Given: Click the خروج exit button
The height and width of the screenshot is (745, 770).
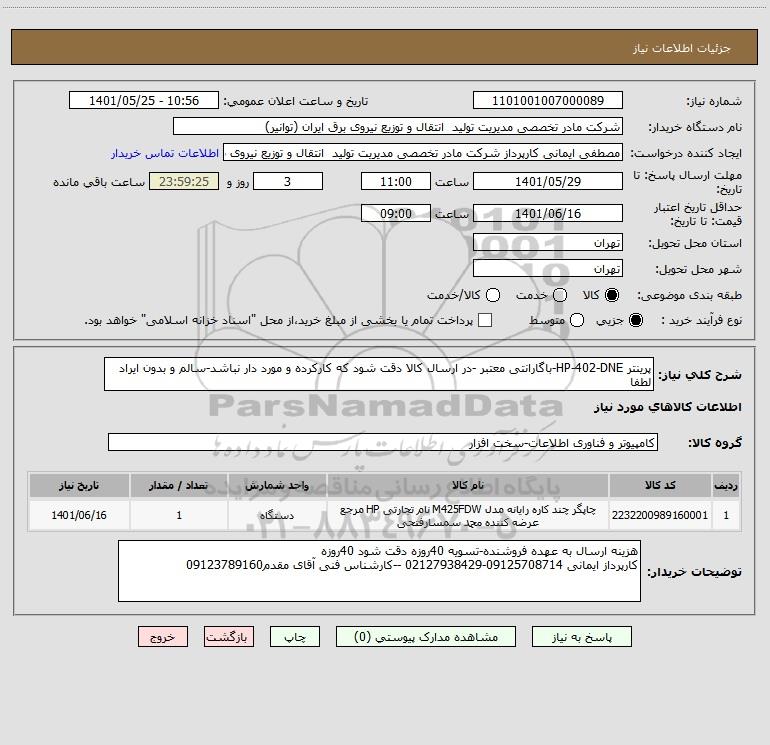Looking at the screenshot, I should click(x=163, y=637).
